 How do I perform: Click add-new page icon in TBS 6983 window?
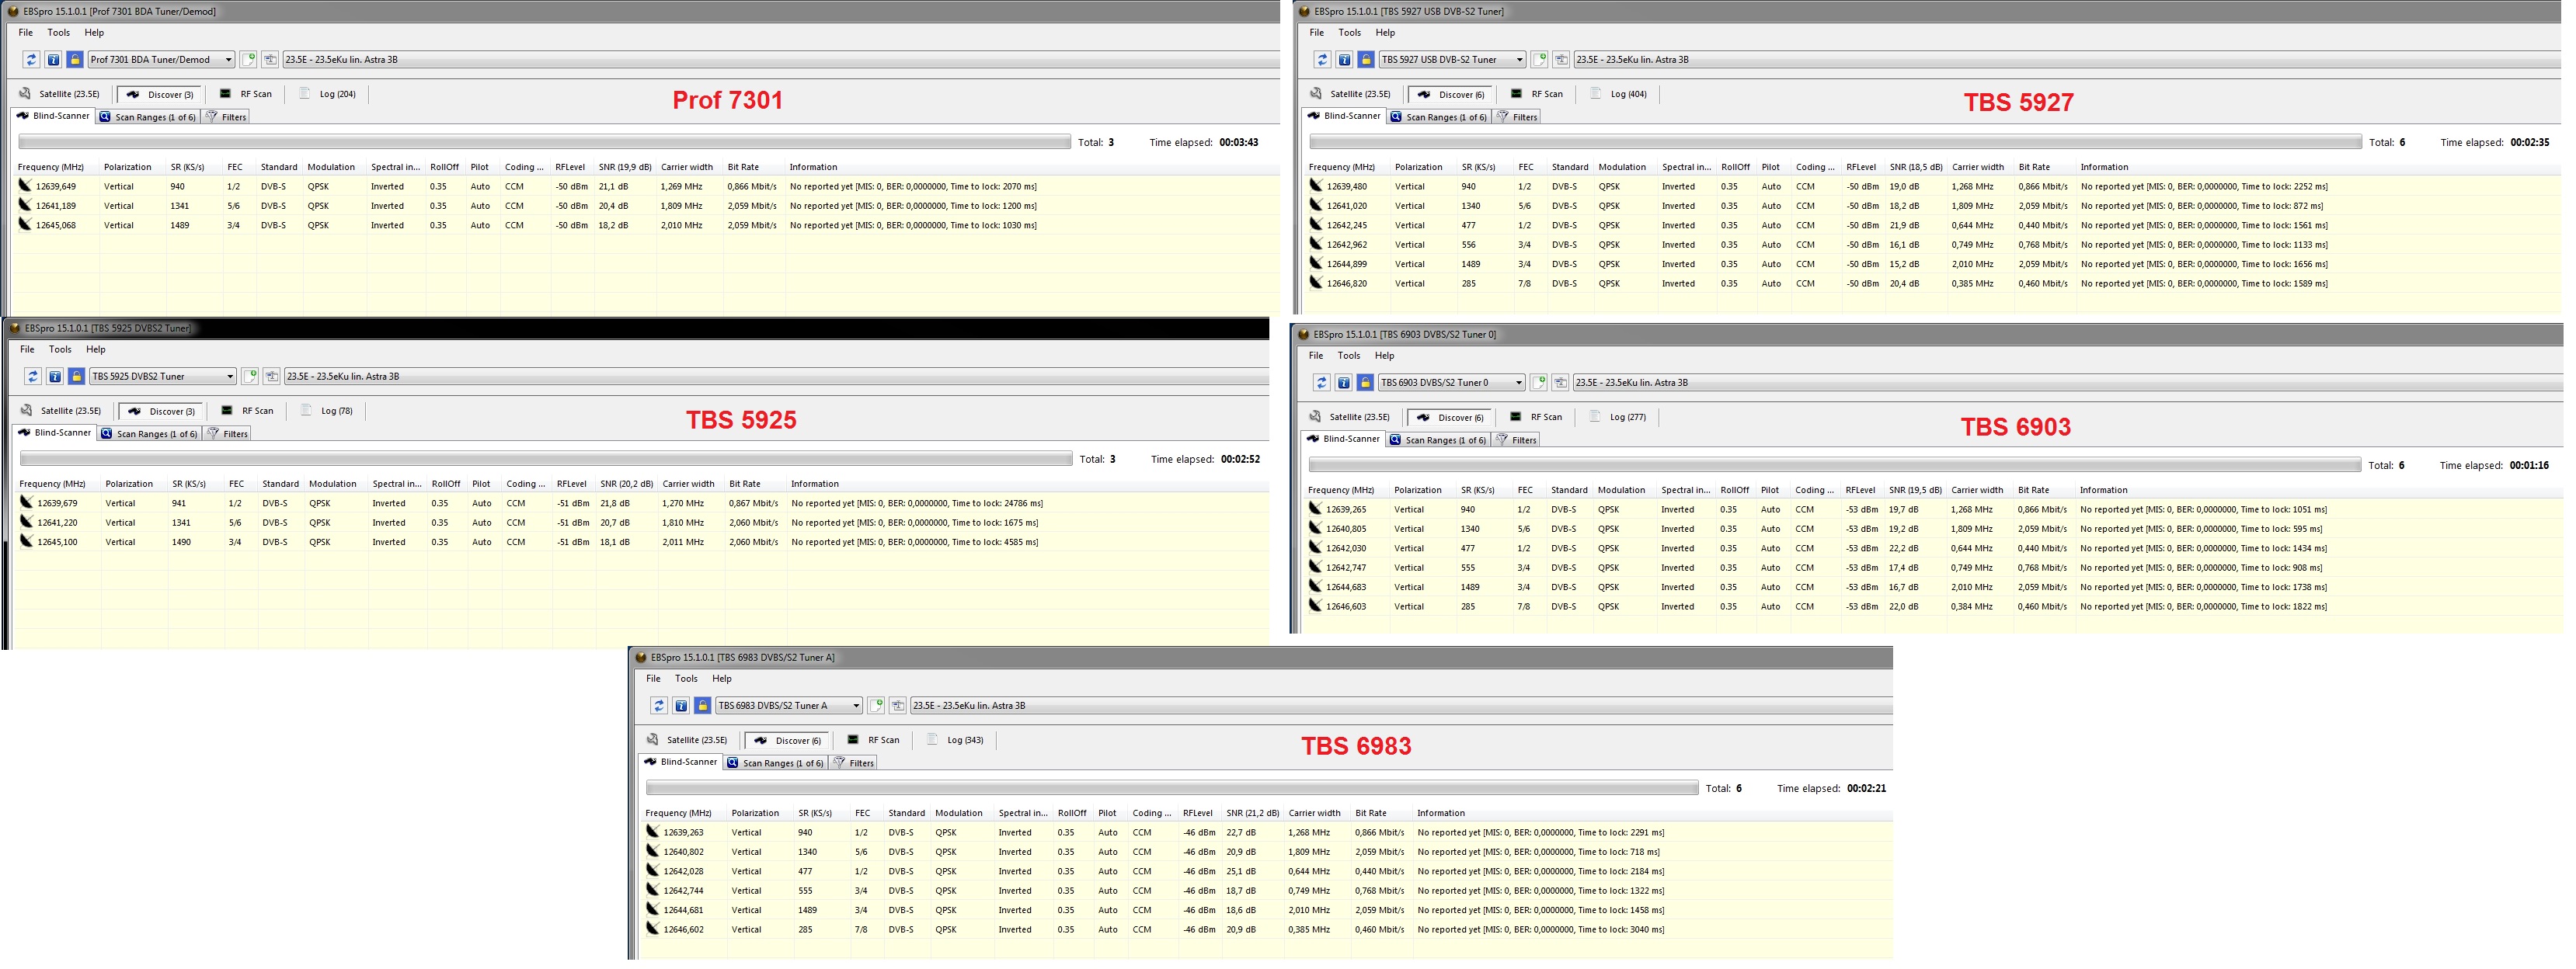[x=876, y=706]
